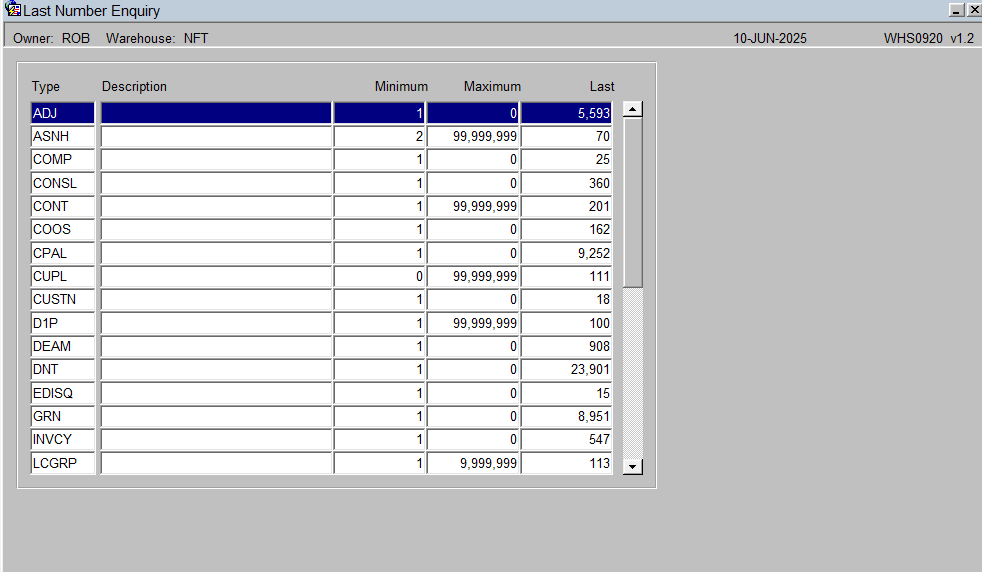The width and height of the screenshot is (982, 572).
Task: Click the Last value 18 for CUSTN
Action: pos(567,300)
